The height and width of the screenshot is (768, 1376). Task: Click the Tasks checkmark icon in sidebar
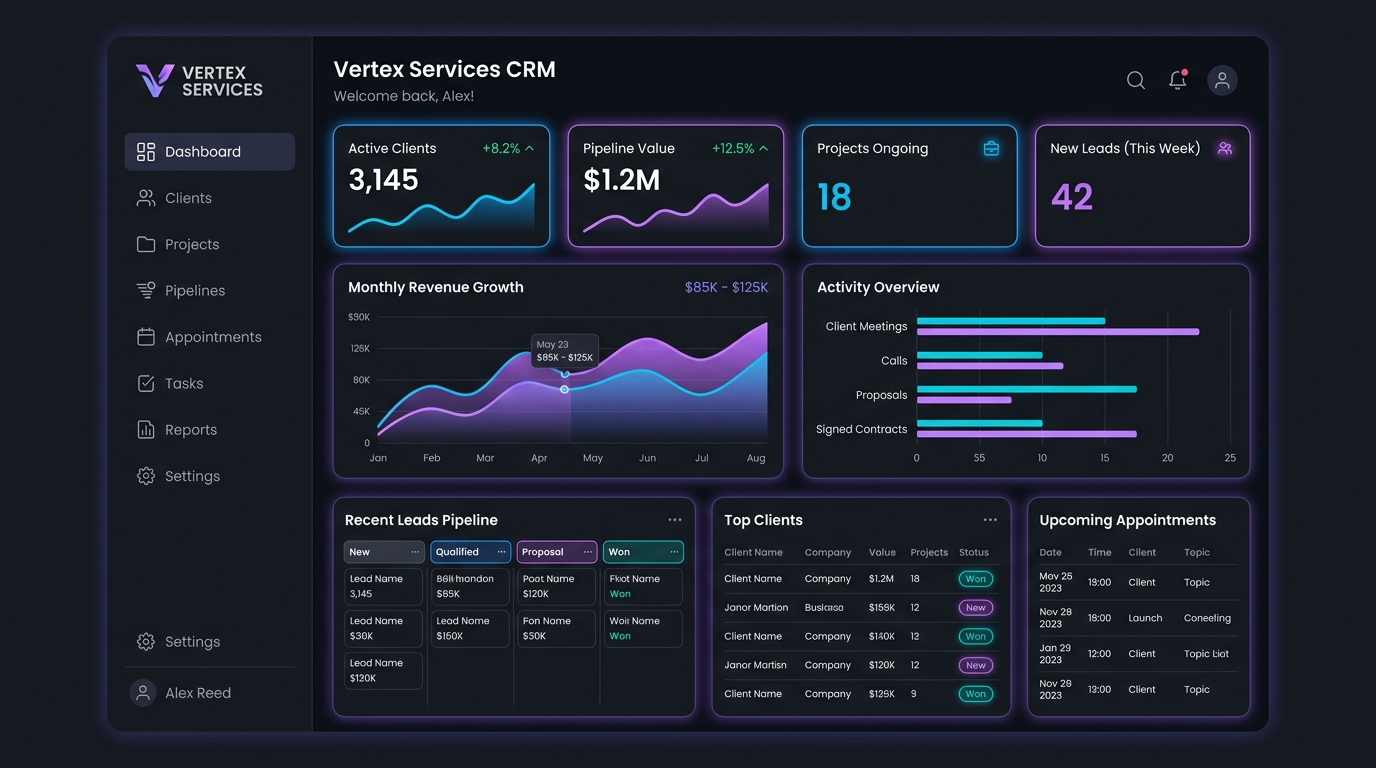tap(146, 383)
